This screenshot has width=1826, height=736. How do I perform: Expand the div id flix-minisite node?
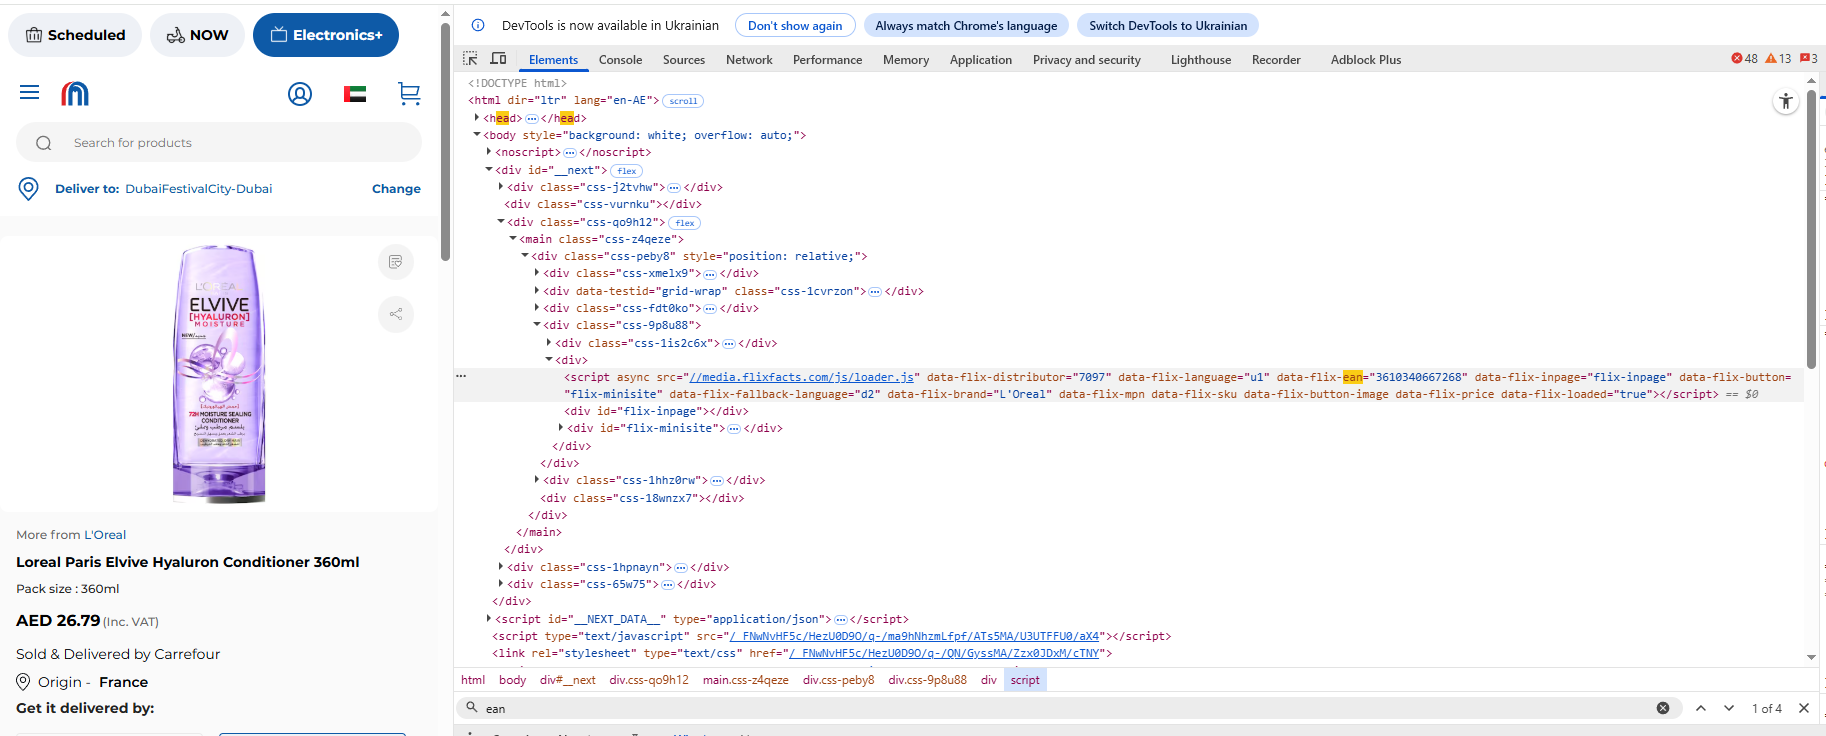coord(561,428)
